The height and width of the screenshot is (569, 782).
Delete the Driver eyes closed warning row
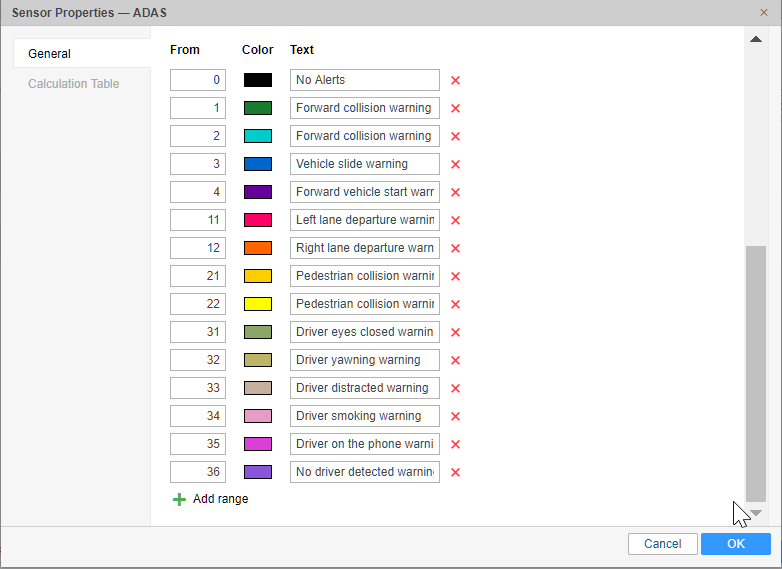pyautogui.click(x=455, y=332)
